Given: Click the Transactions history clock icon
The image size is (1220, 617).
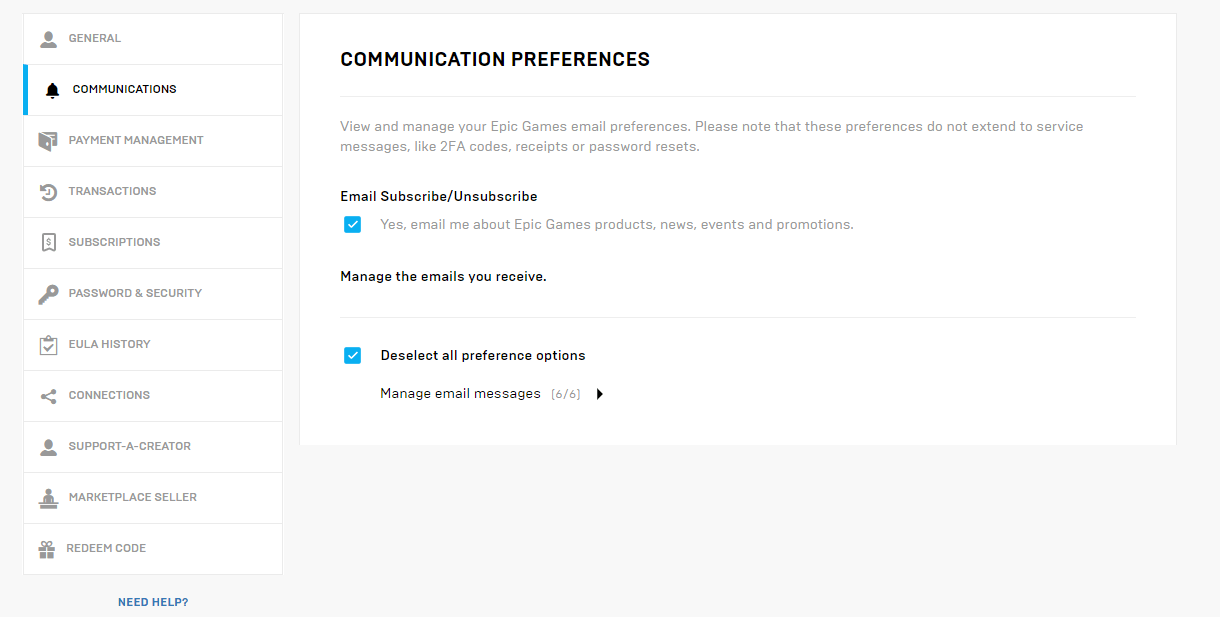Looking at the screenshot, I should click(x=48, y=192).
